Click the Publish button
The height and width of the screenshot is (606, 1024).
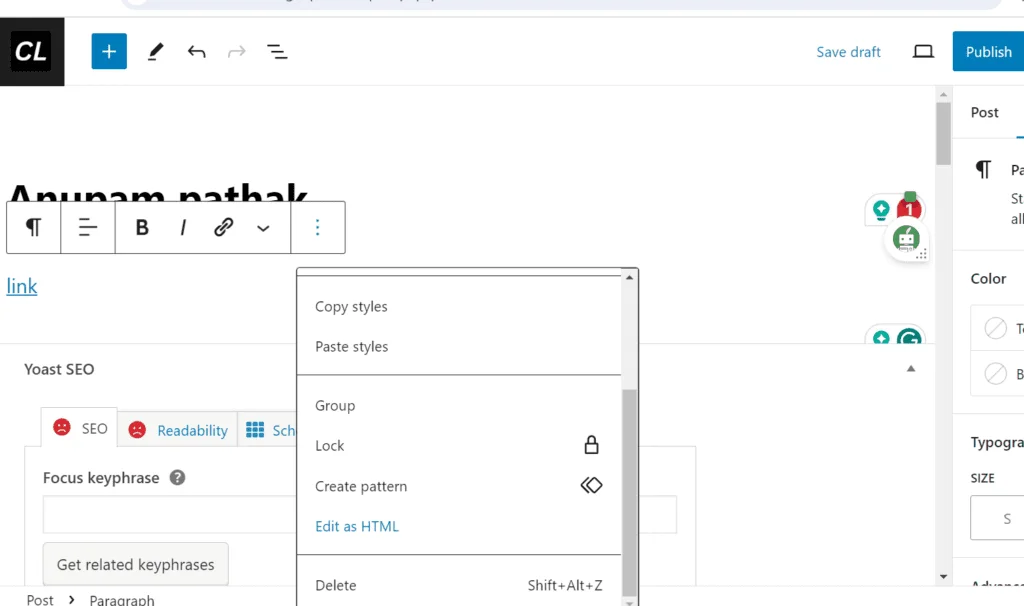click(x=987, y=52)
